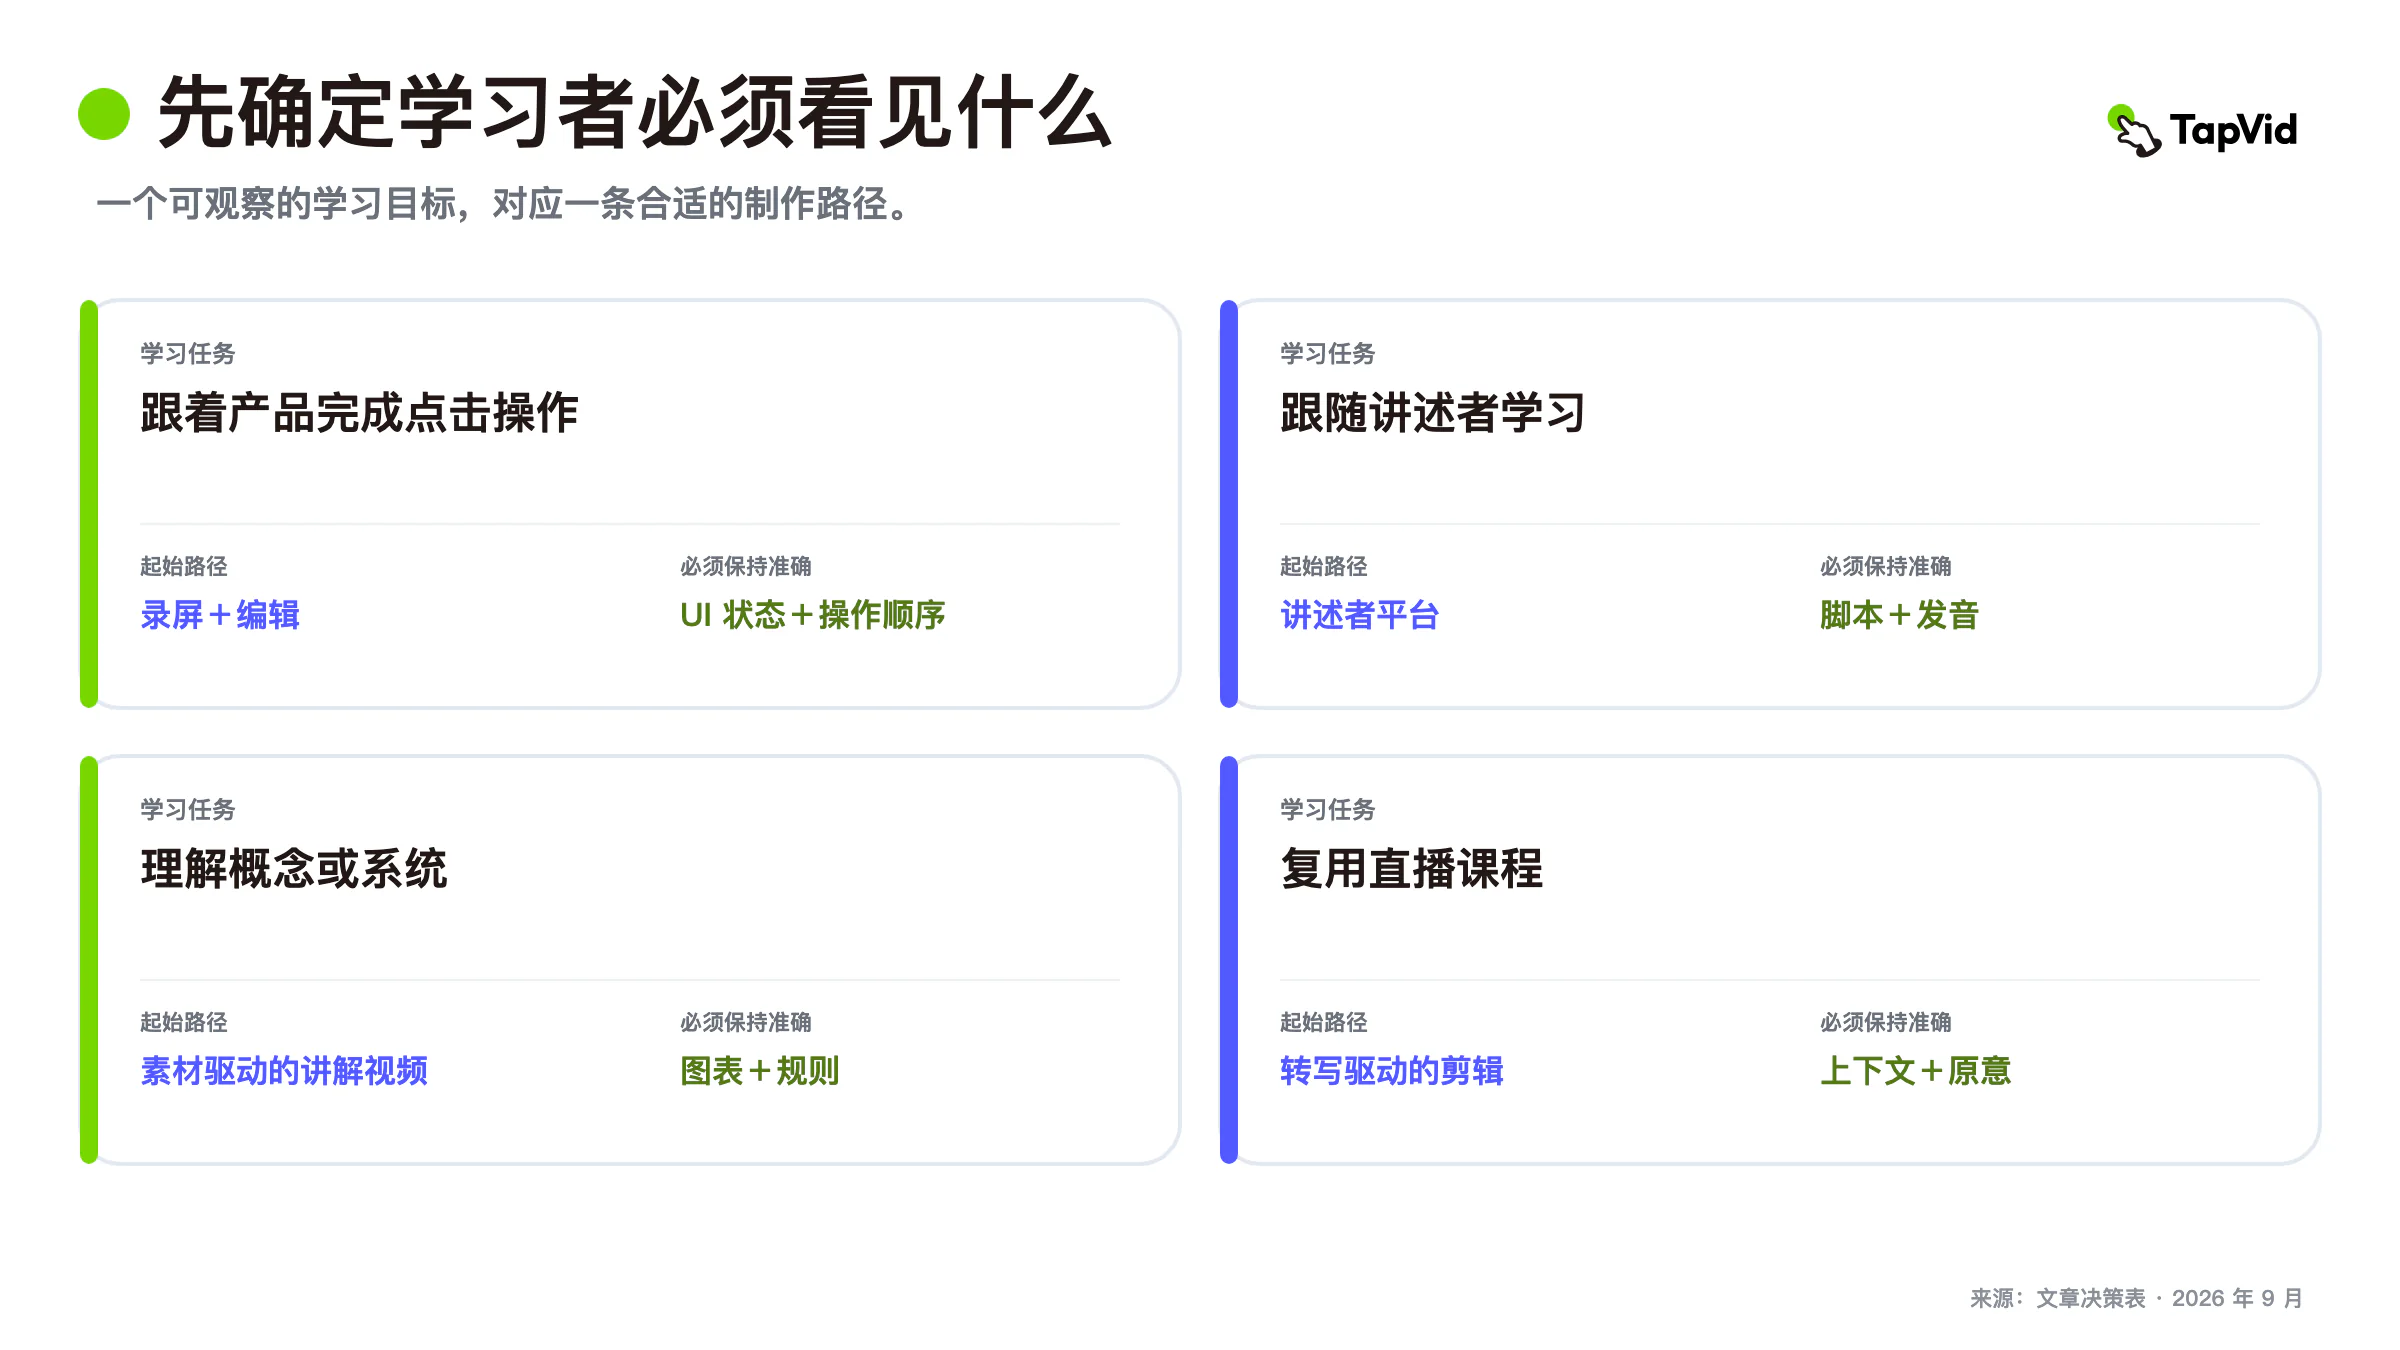The image size is (2400, 1350).
Task: Select the card heading 跟着产品完成点击操作
Action: (x=359, y=413)
